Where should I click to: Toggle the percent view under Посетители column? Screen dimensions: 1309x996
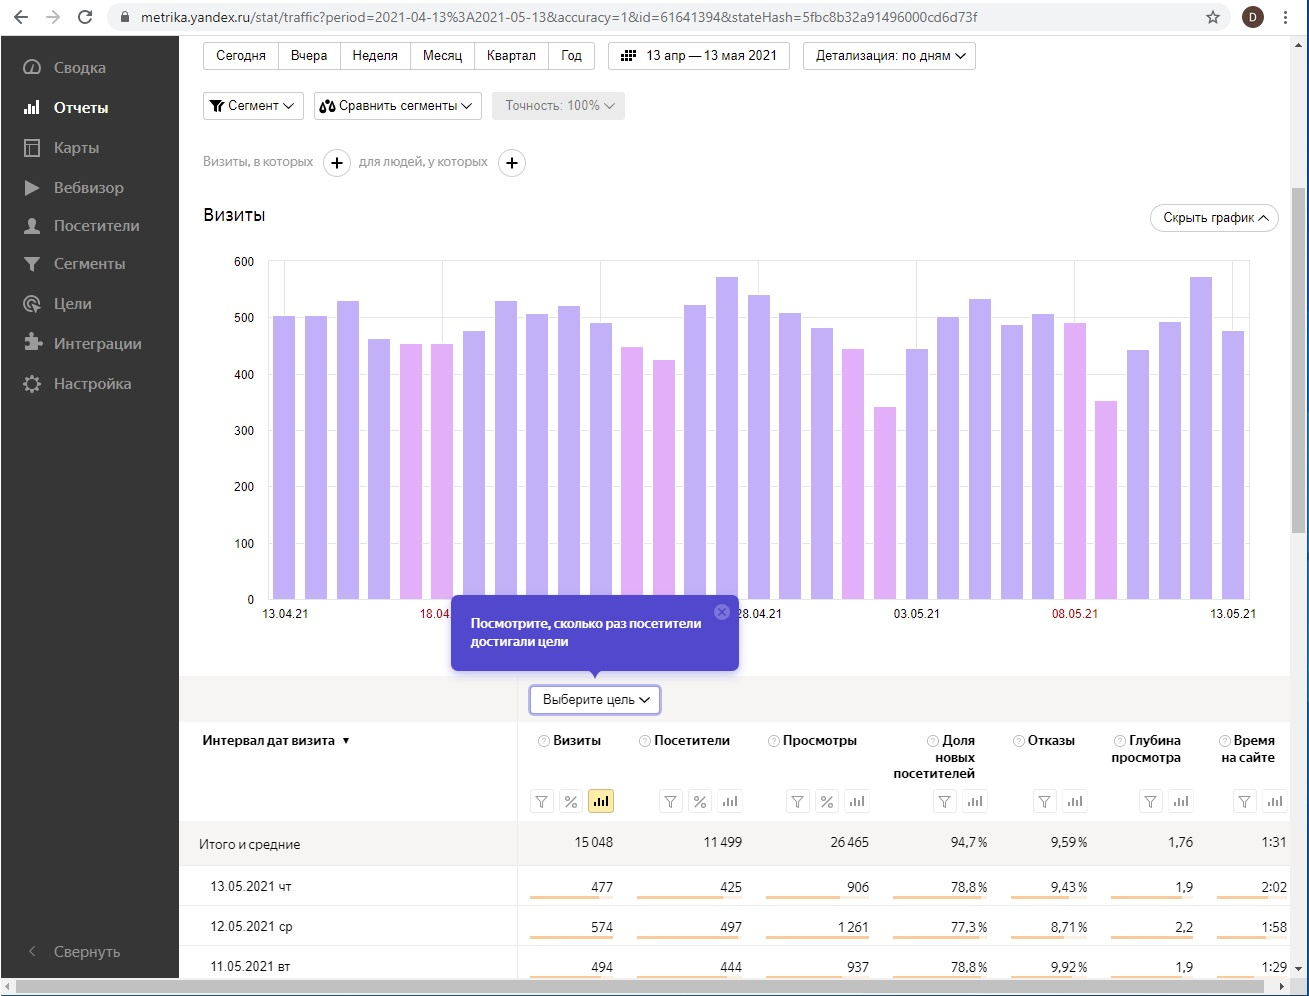click(700, 801)
